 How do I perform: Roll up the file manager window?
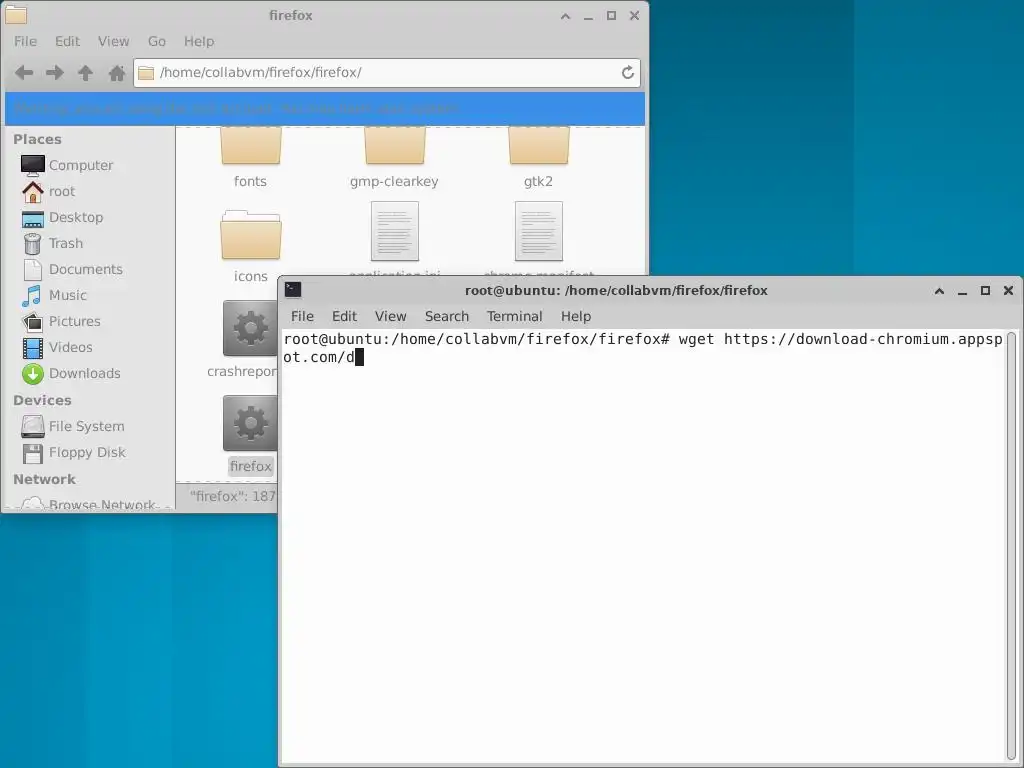click(x=566, y=16)
